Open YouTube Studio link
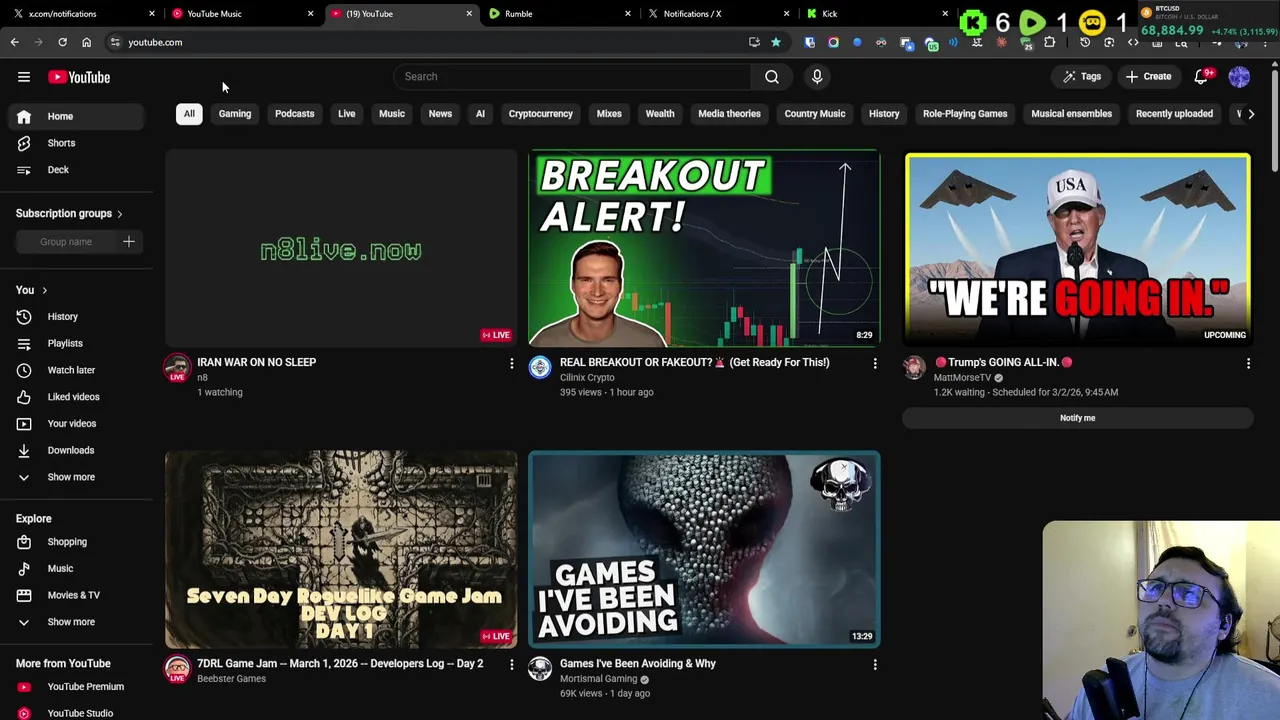The height and width of the screenshot is (720, 1280). coord(77,713)
